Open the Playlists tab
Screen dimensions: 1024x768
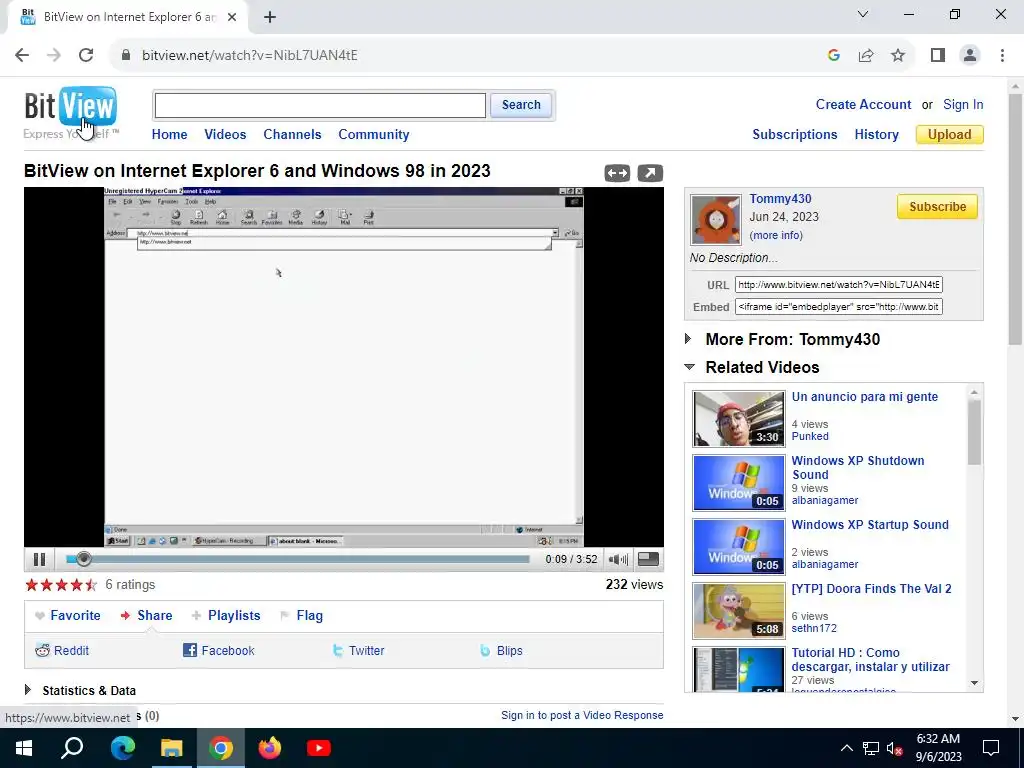pos(226,615)
